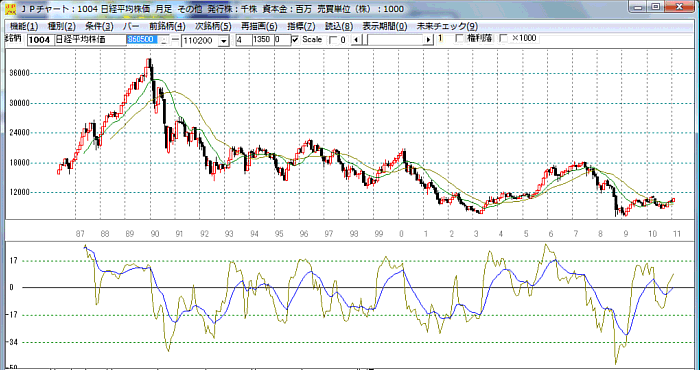Click the stepper beside the 860500 date field
700x370 pixels.
point(164,40)
